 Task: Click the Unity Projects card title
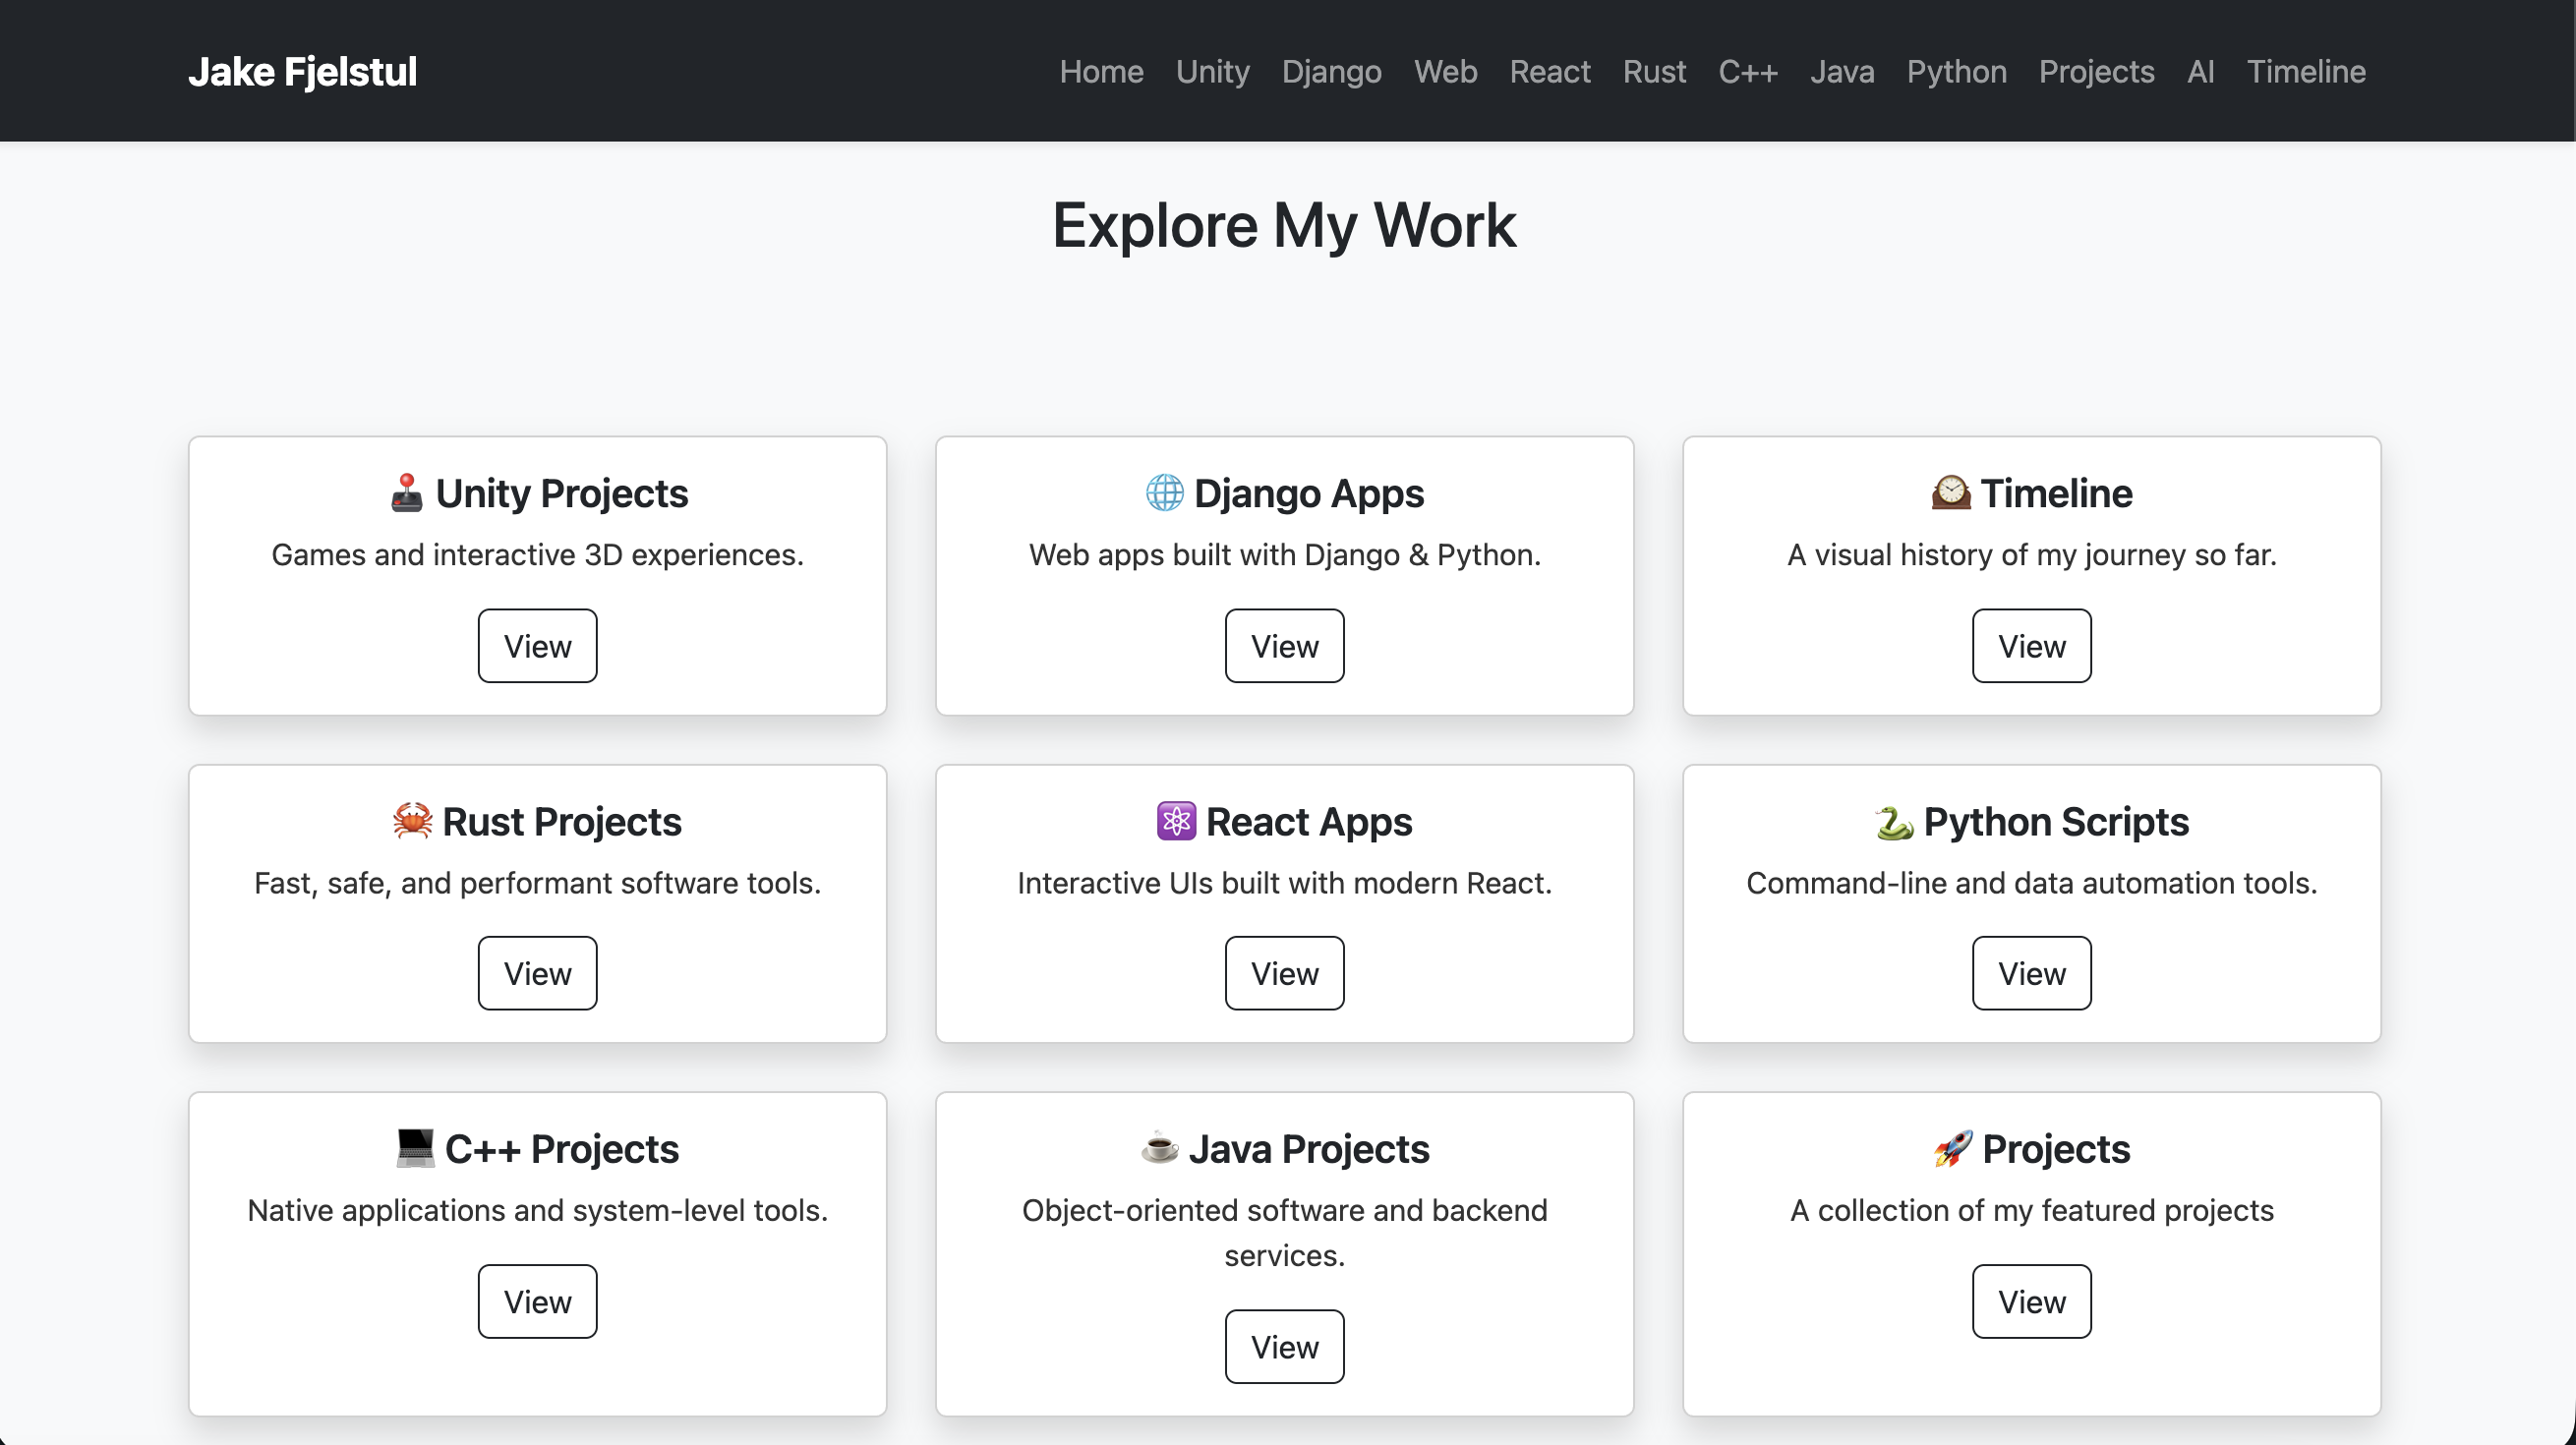coord(562,493)
